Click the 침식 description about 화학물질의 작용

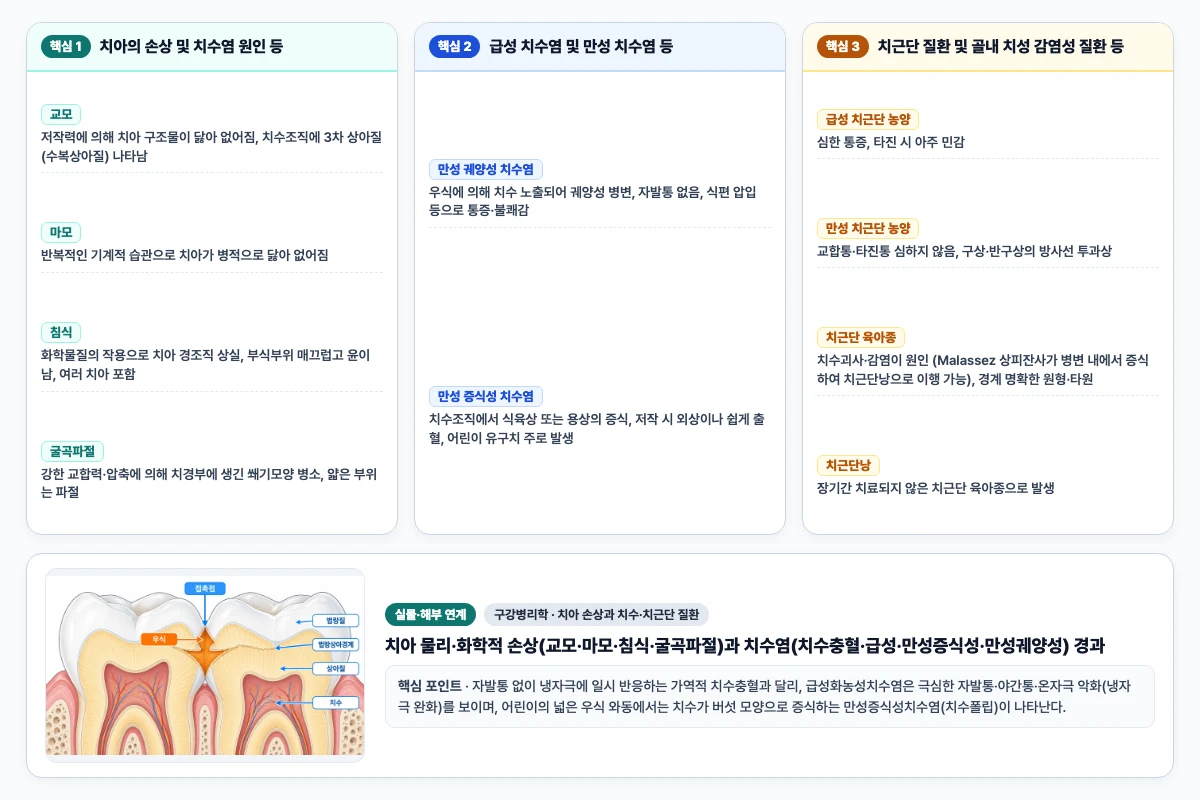tap(206, 364)
